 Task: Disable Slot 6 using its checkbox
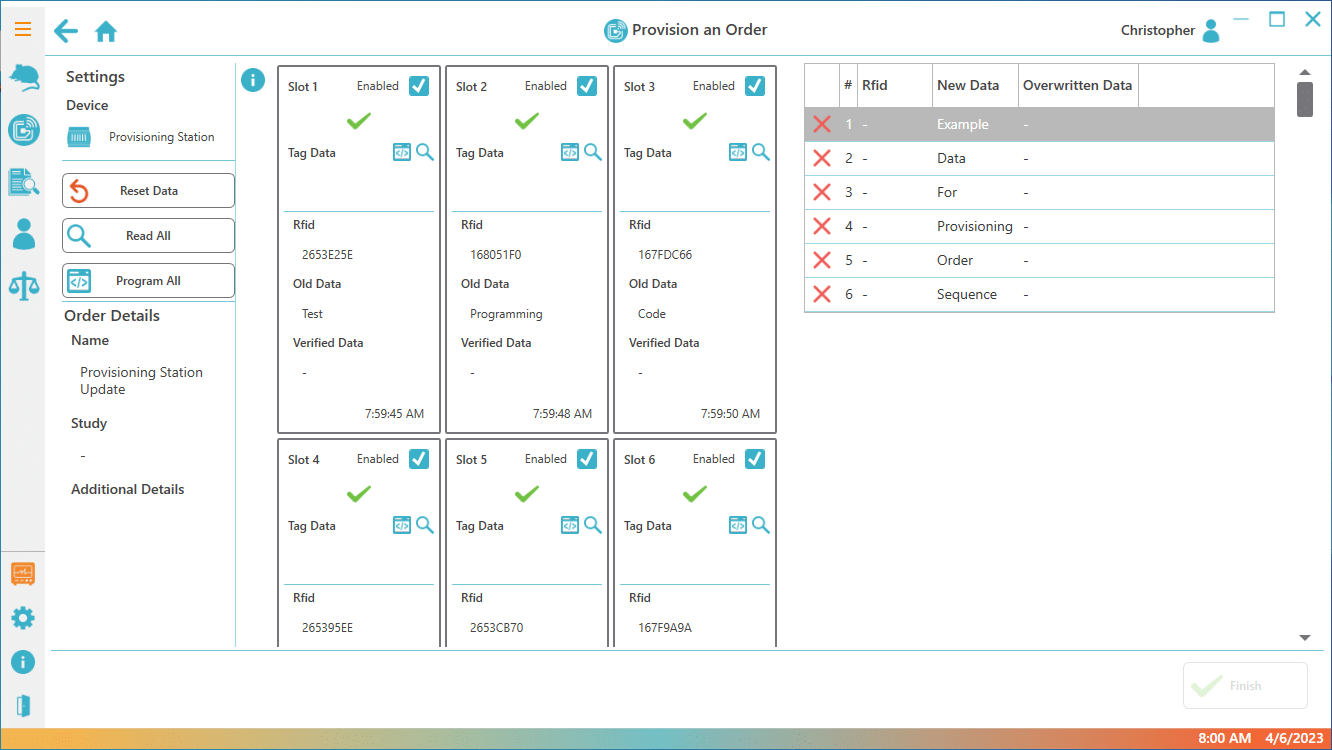(x=755, y=459)
